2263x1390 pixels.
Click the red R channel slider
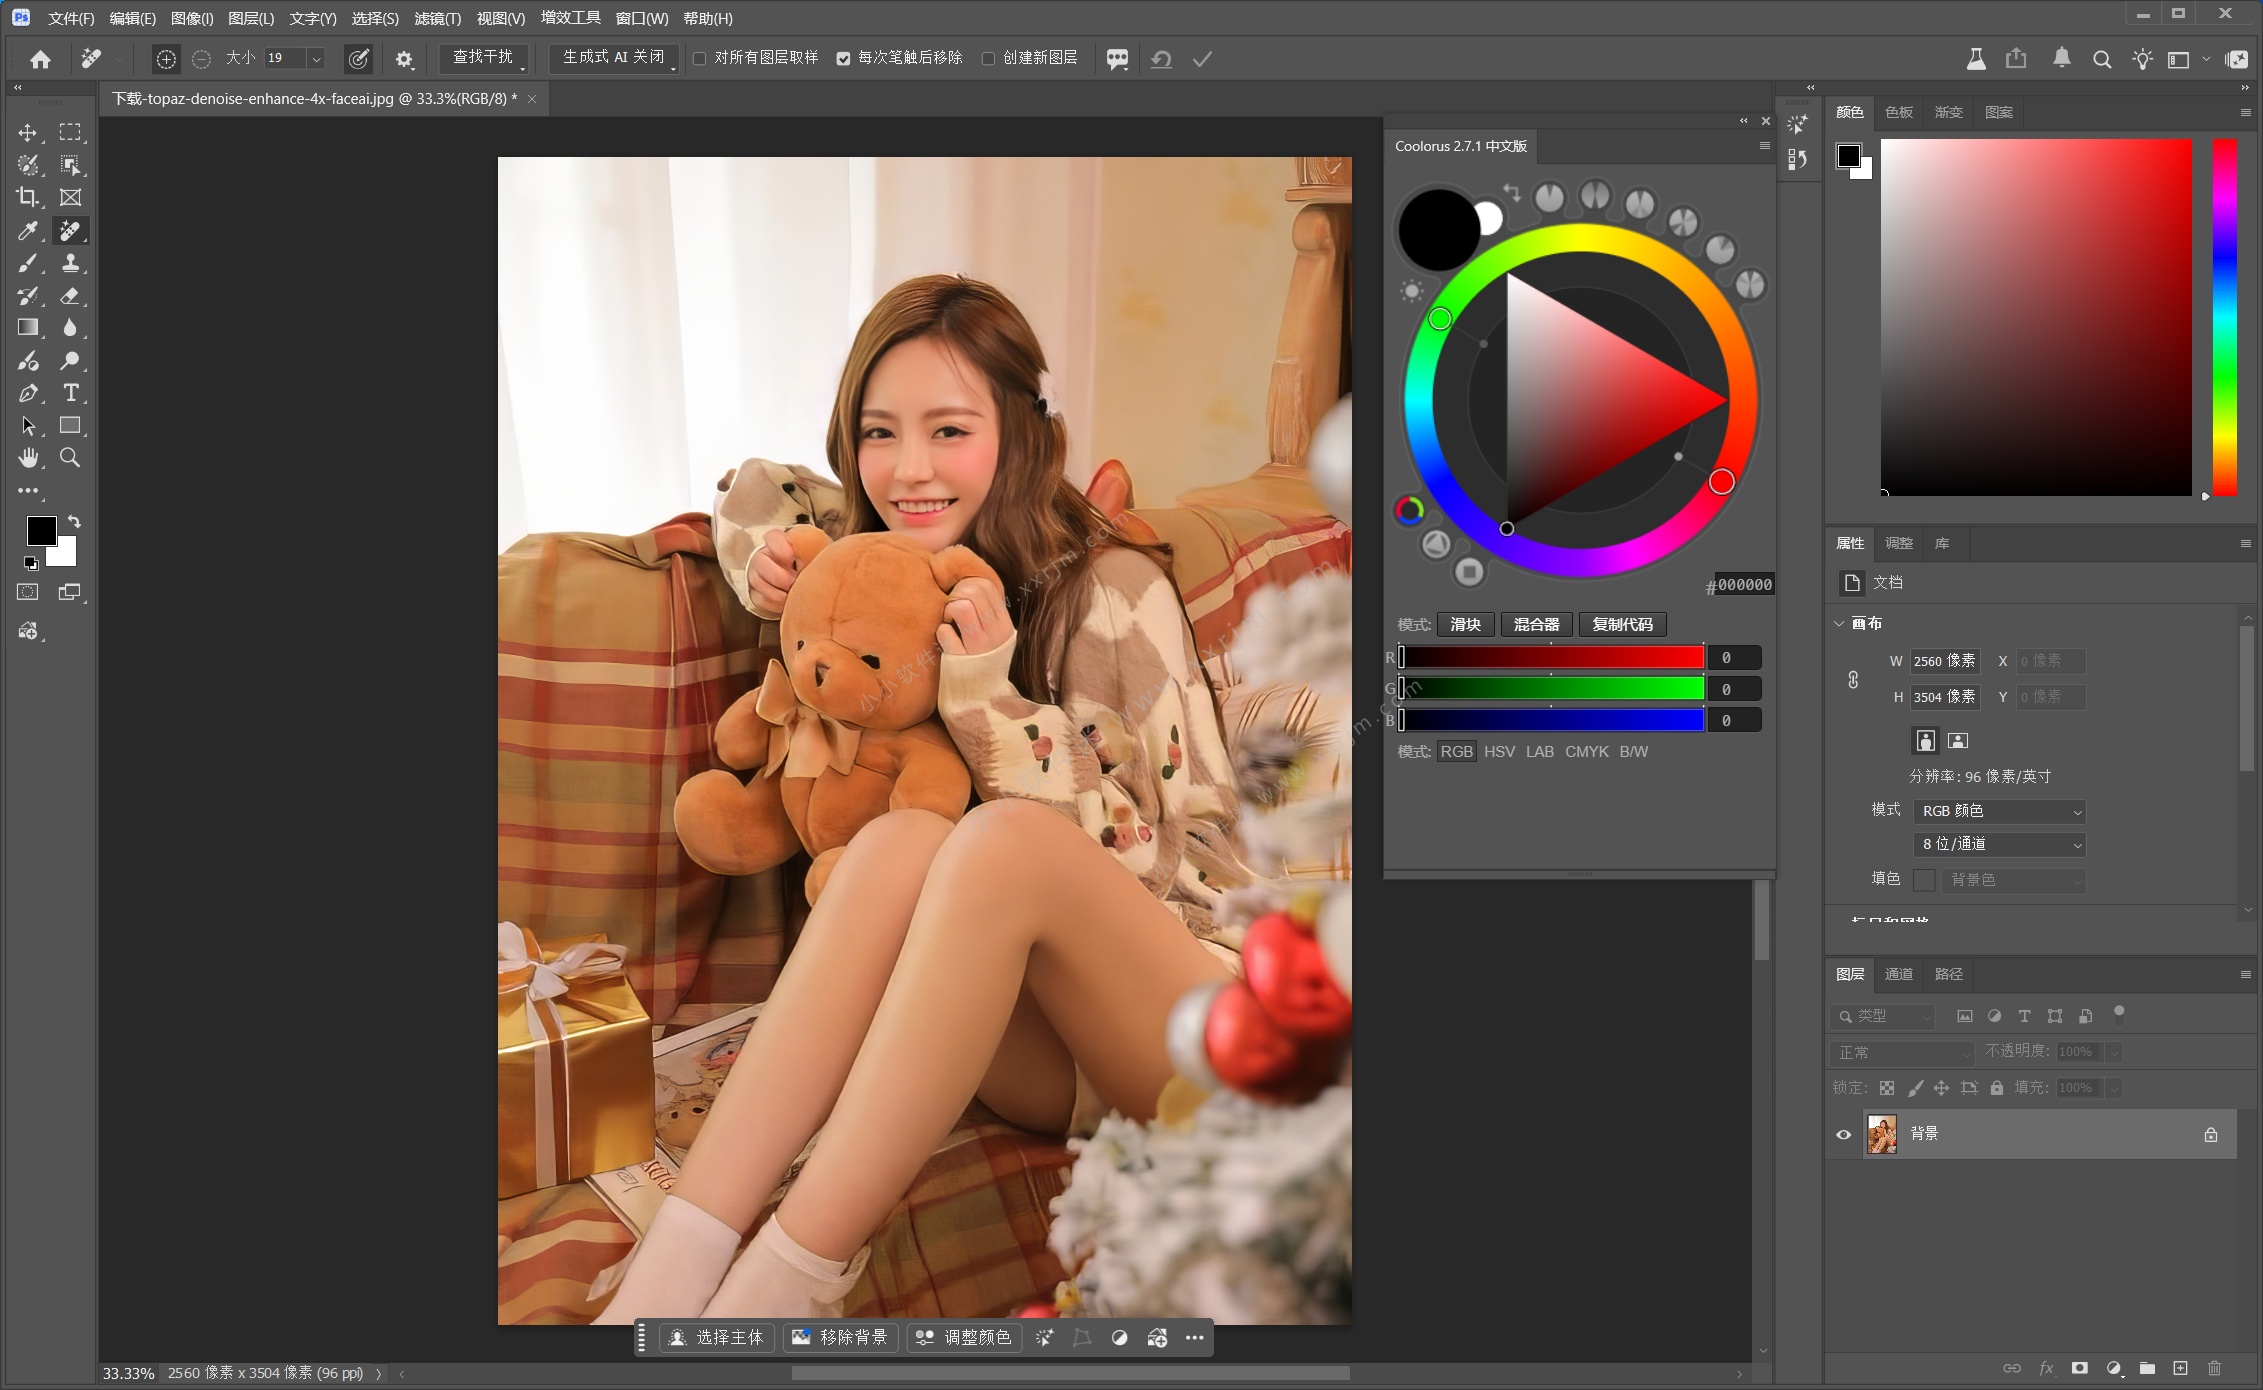1552,657
